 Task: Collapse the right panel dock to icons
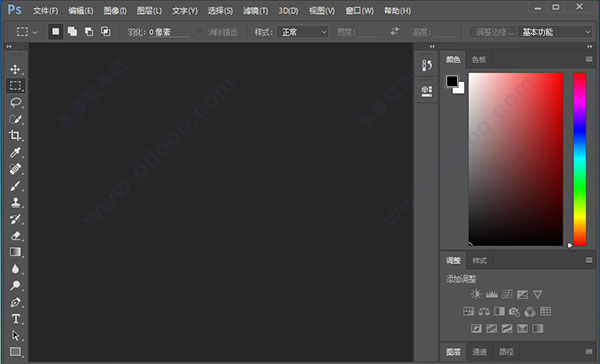(589, 46)
